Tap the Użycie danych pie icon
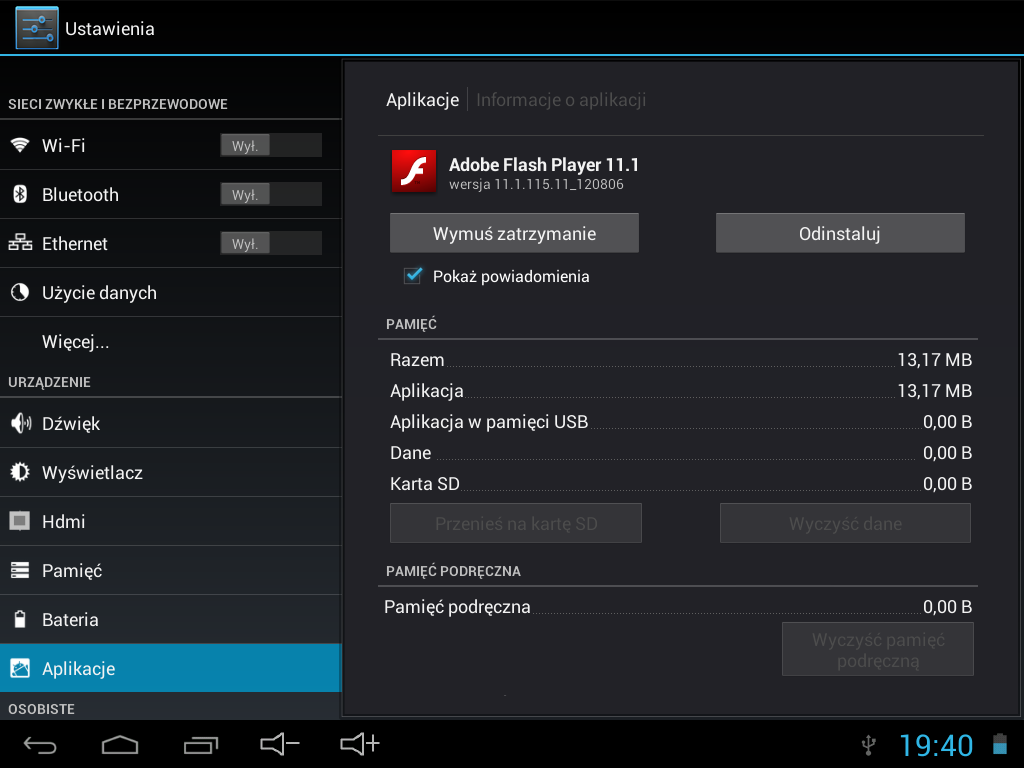This screenshot has width=1024, height=768. (20, 292)
